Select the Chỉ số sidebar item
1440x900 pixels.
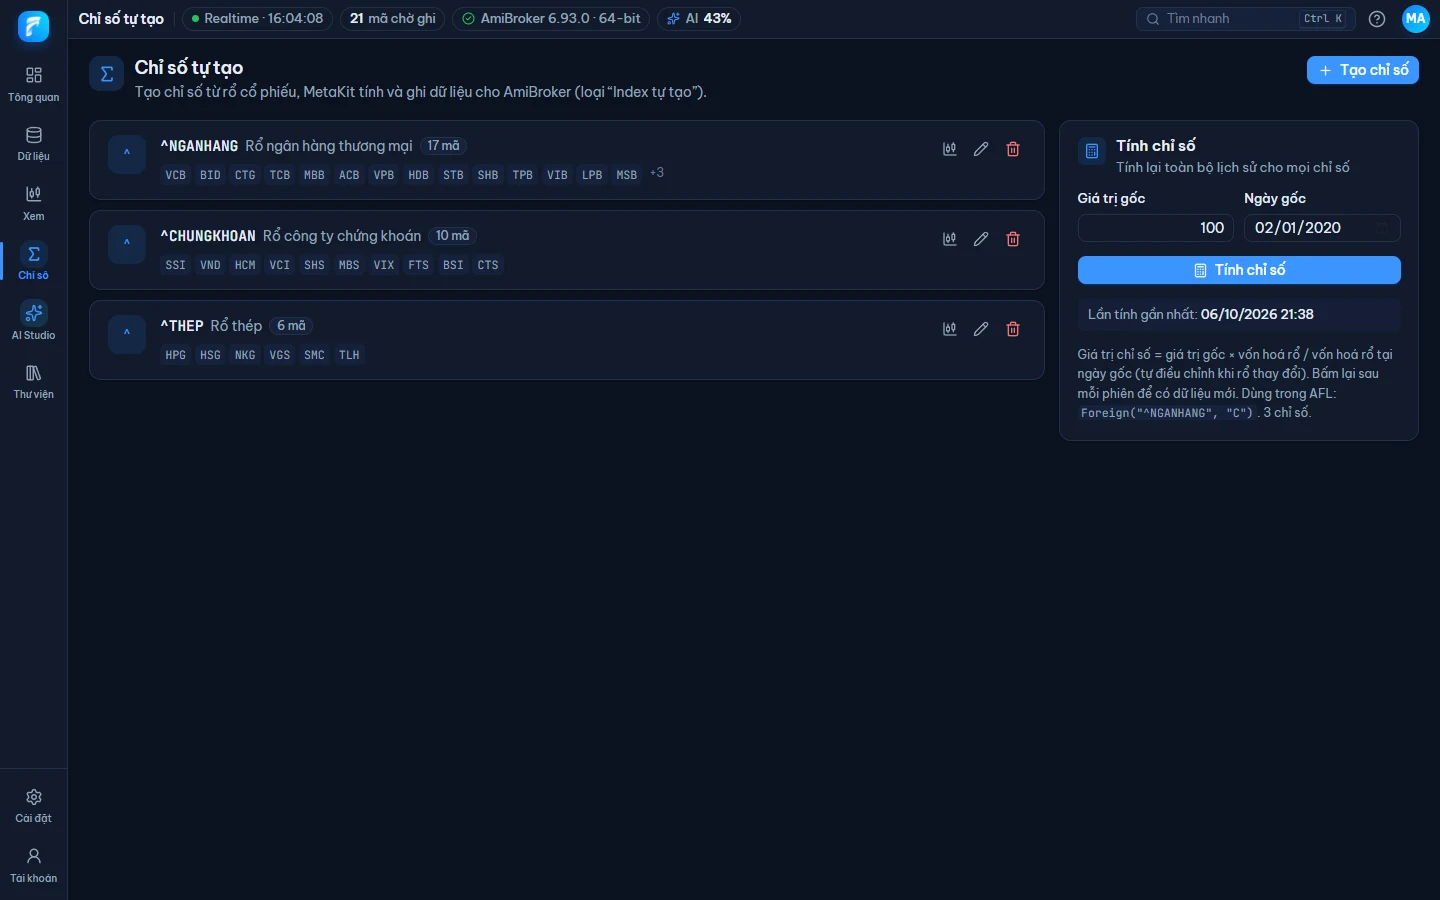34,262
